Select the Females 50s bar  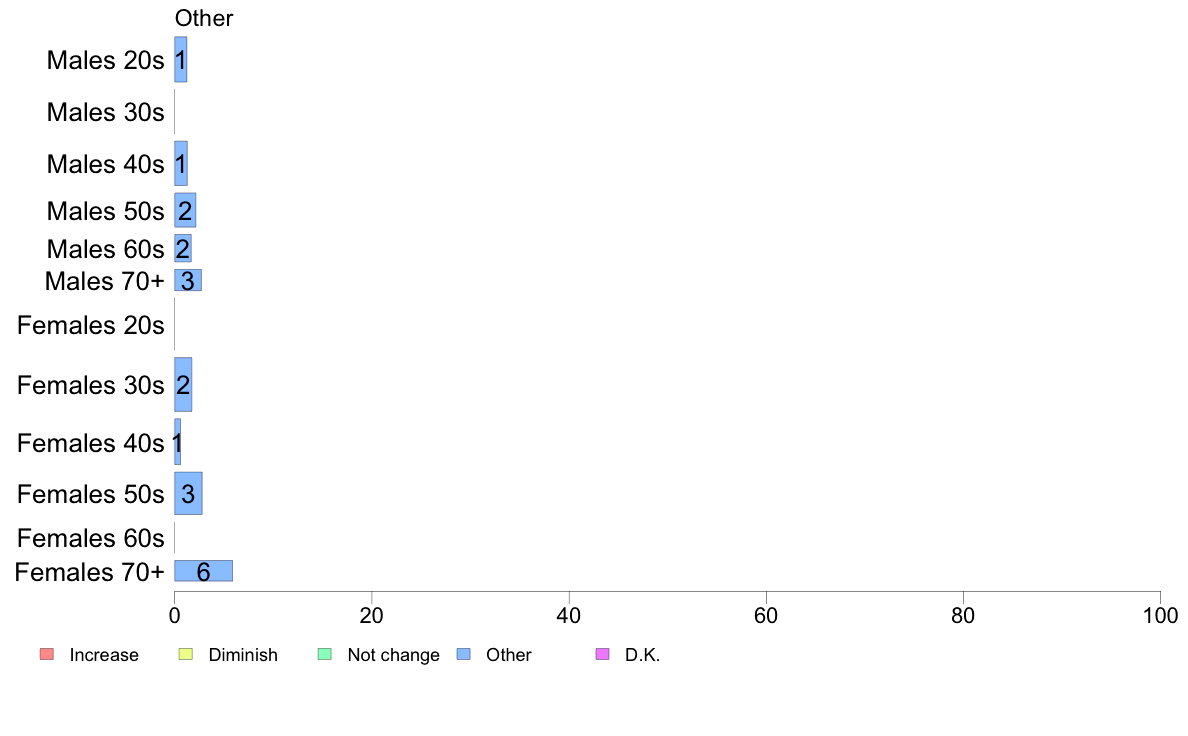pyautogui.click(x=188, y=493)
